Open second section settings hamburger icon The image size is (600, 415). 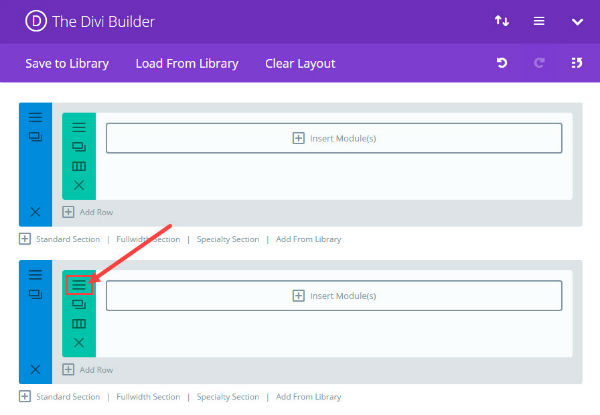pyautogui.click(x=35, y=275)
